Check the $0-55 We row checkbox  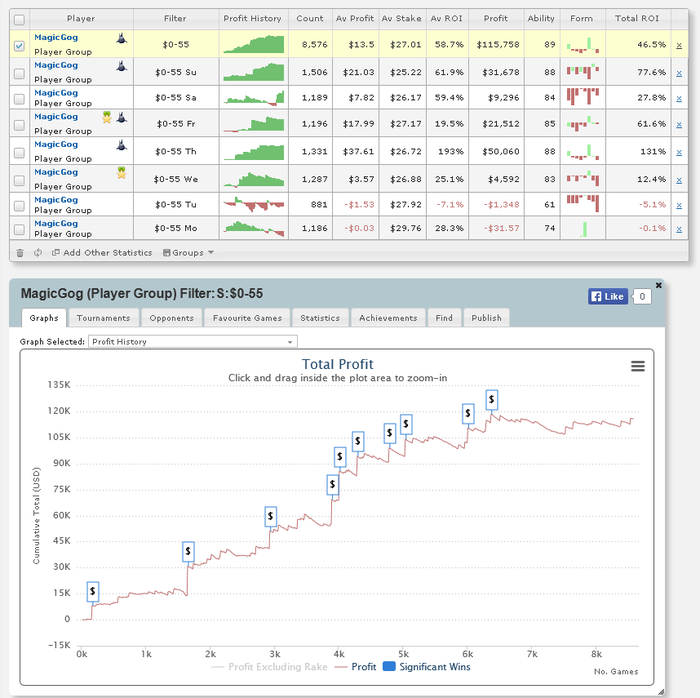[19, 180]
